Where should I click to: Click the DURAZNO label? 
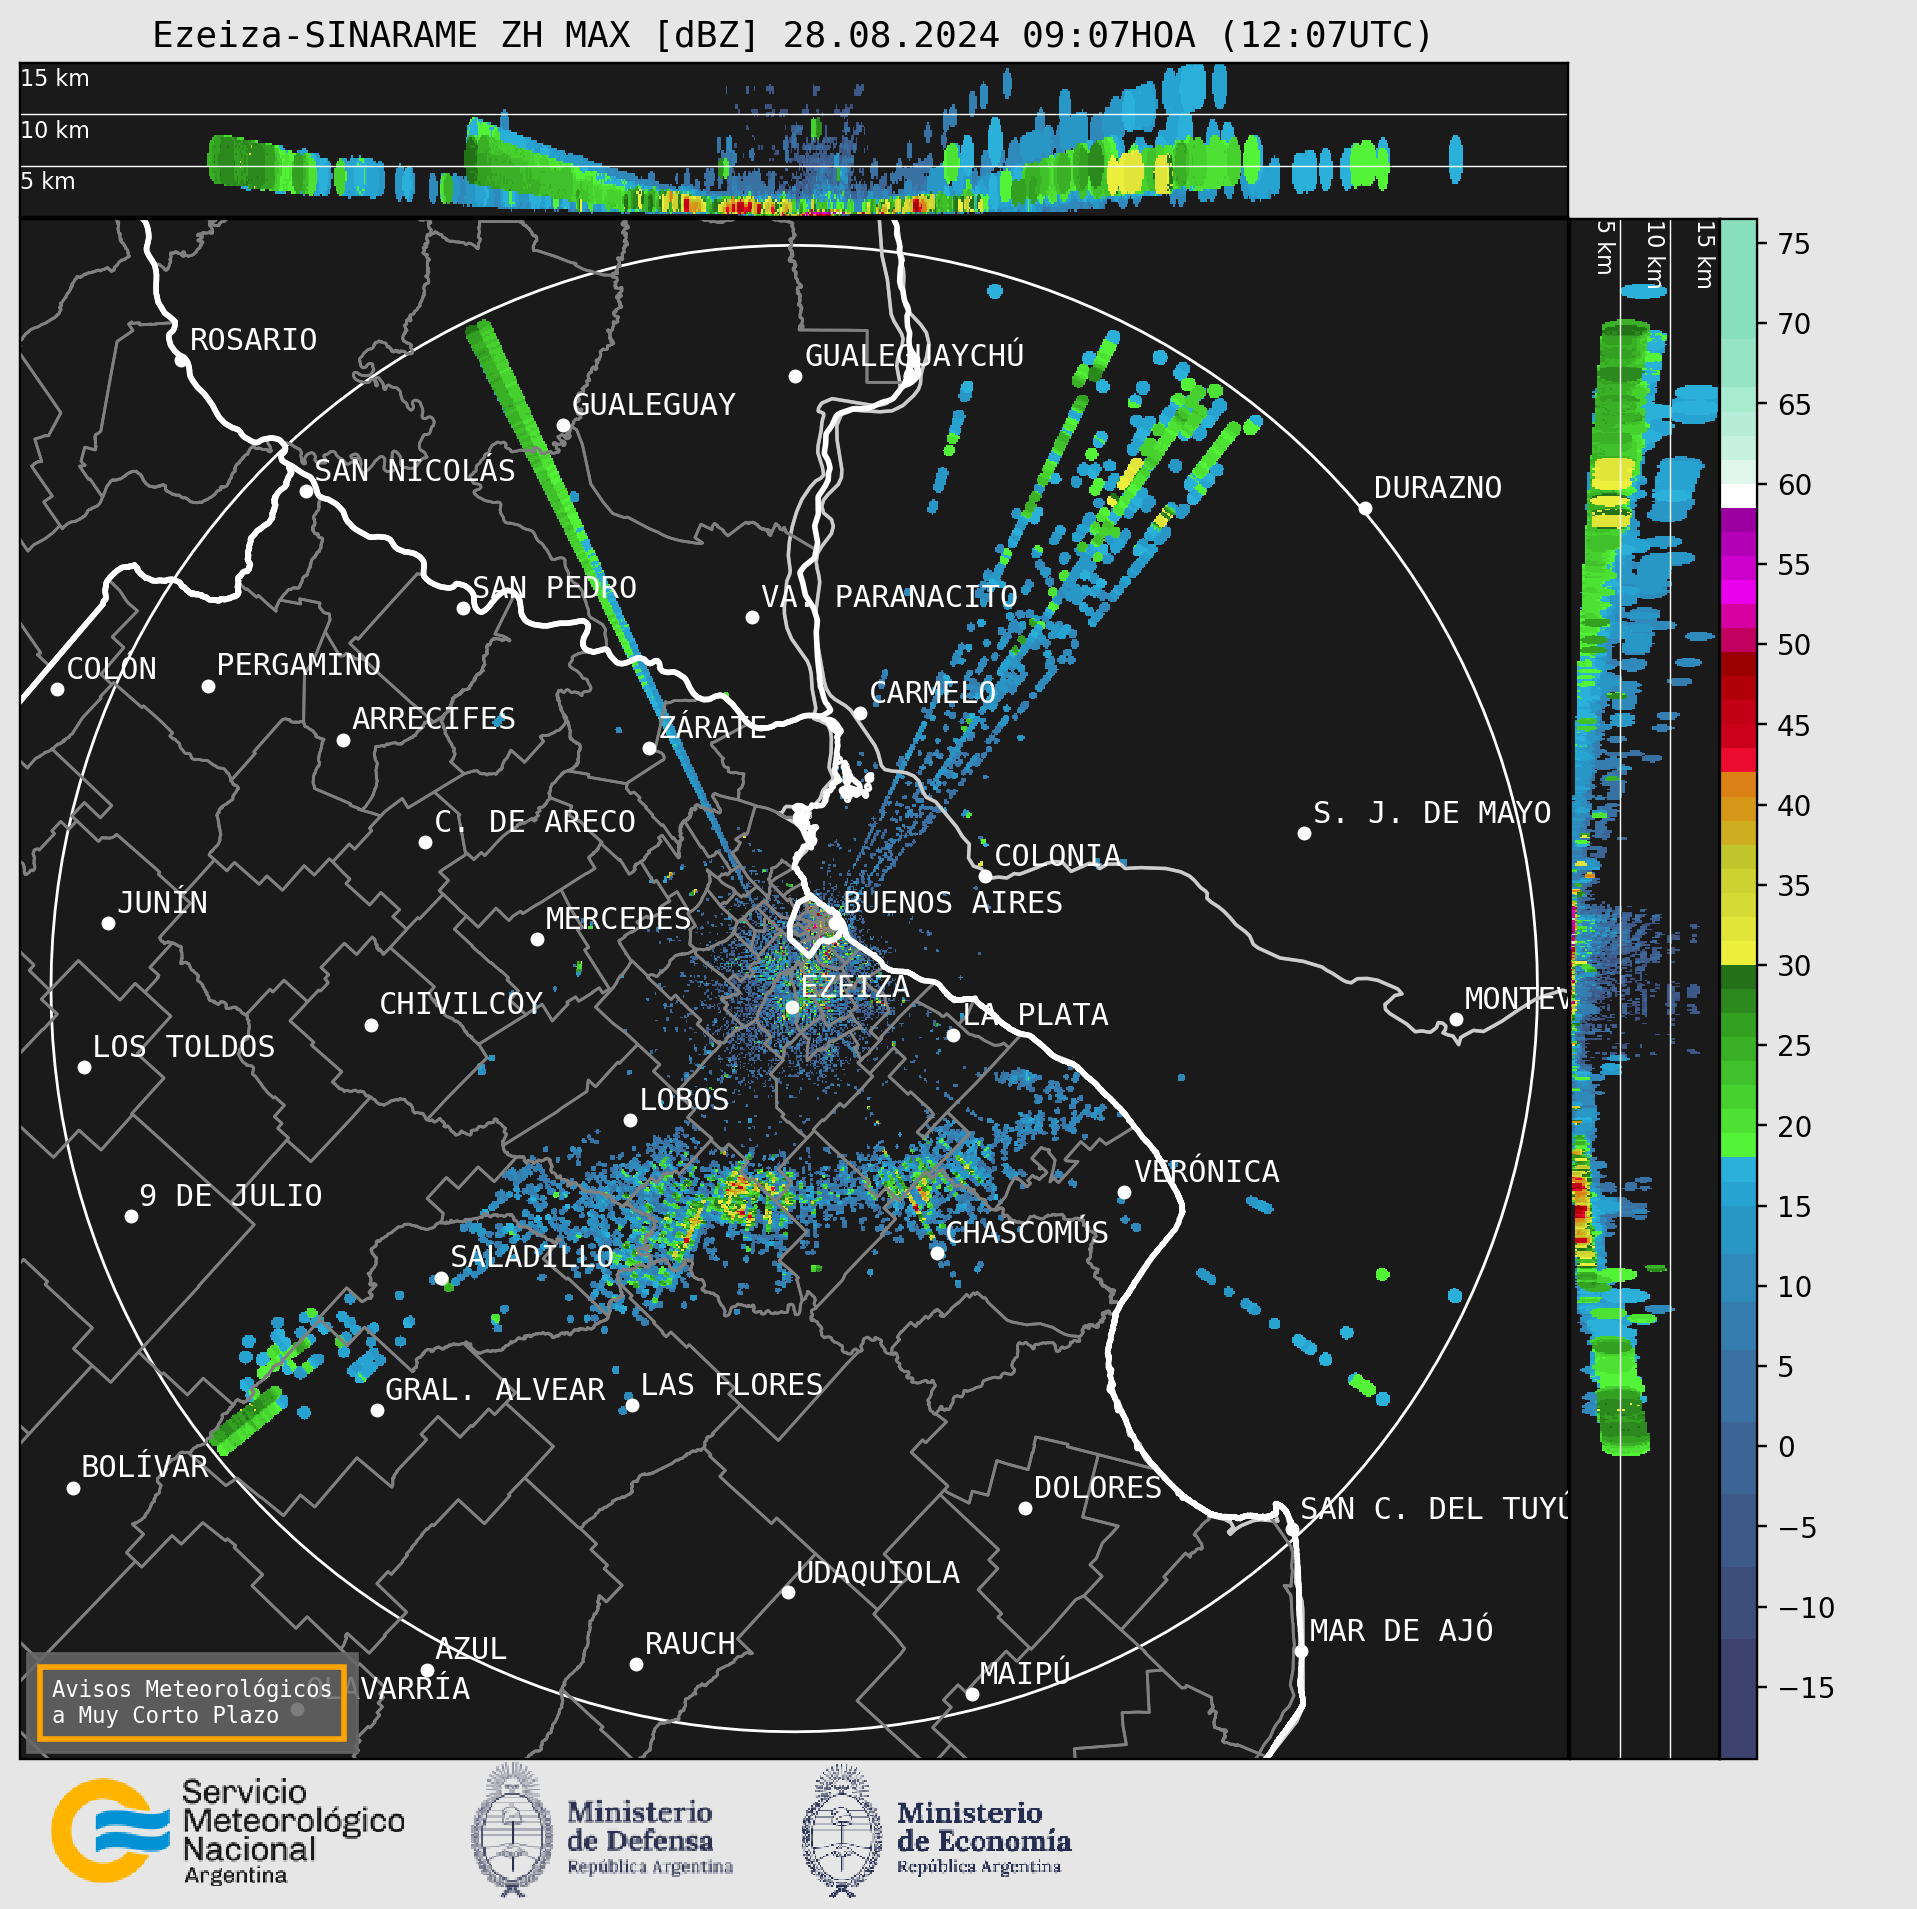pos(1437,488)
